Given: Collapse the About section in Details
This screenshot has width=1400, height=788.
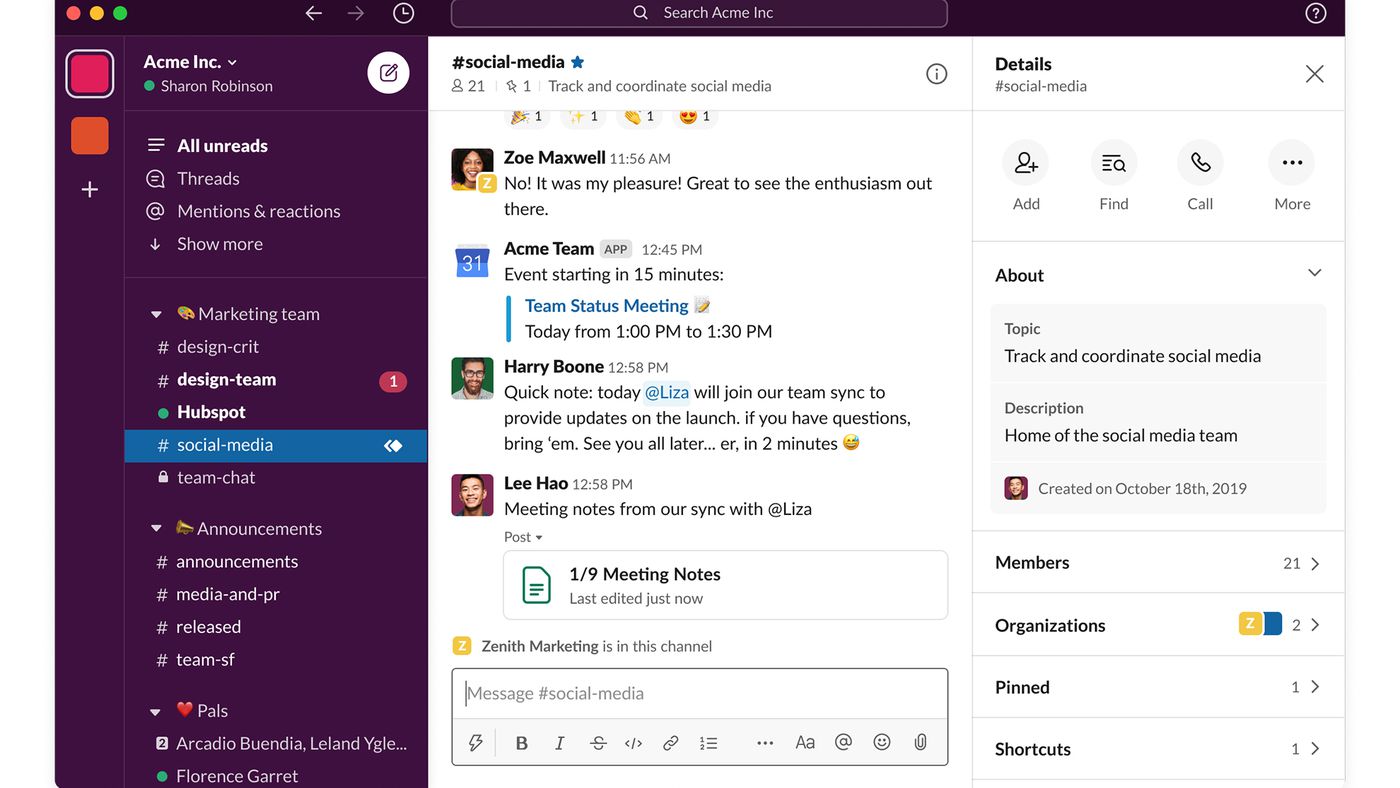Looking at the screenshot, I should [1313, 272].
